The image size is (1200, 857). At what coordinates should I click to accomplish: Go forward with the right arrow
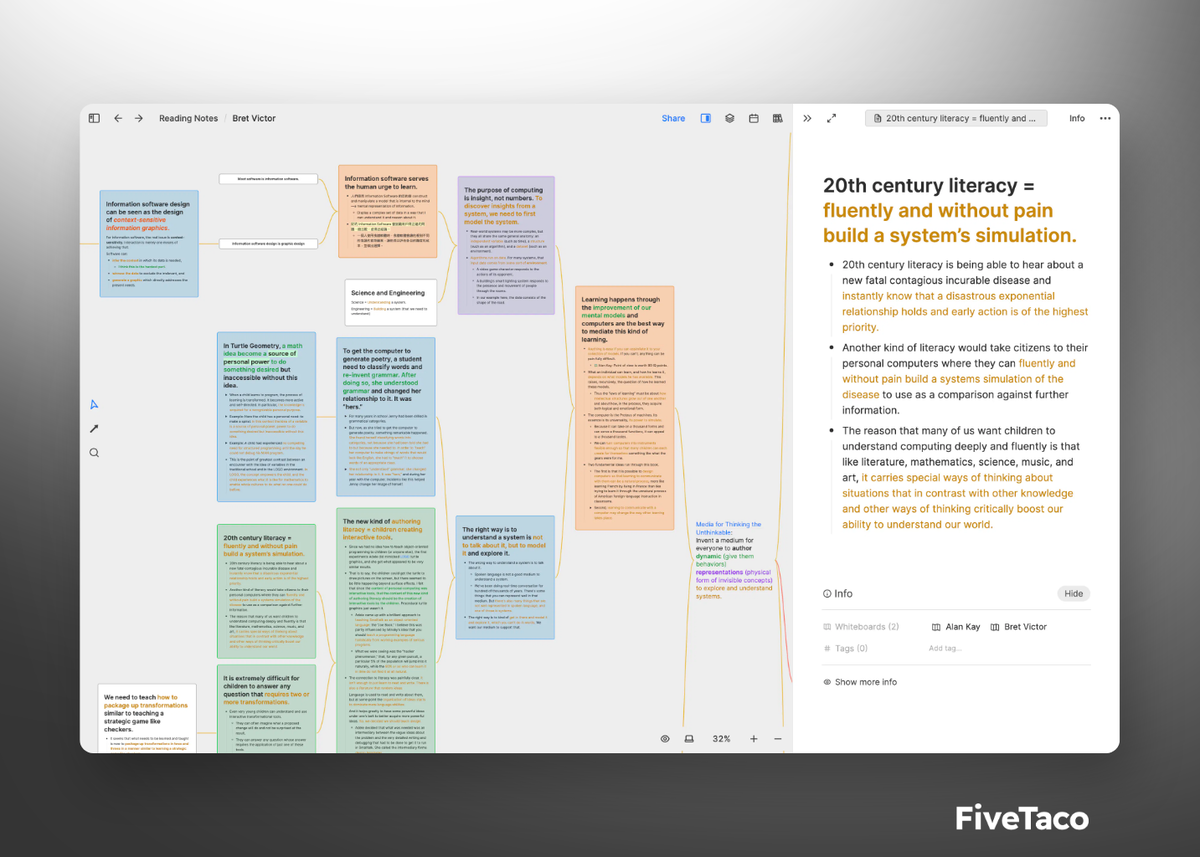pos(139,118)
